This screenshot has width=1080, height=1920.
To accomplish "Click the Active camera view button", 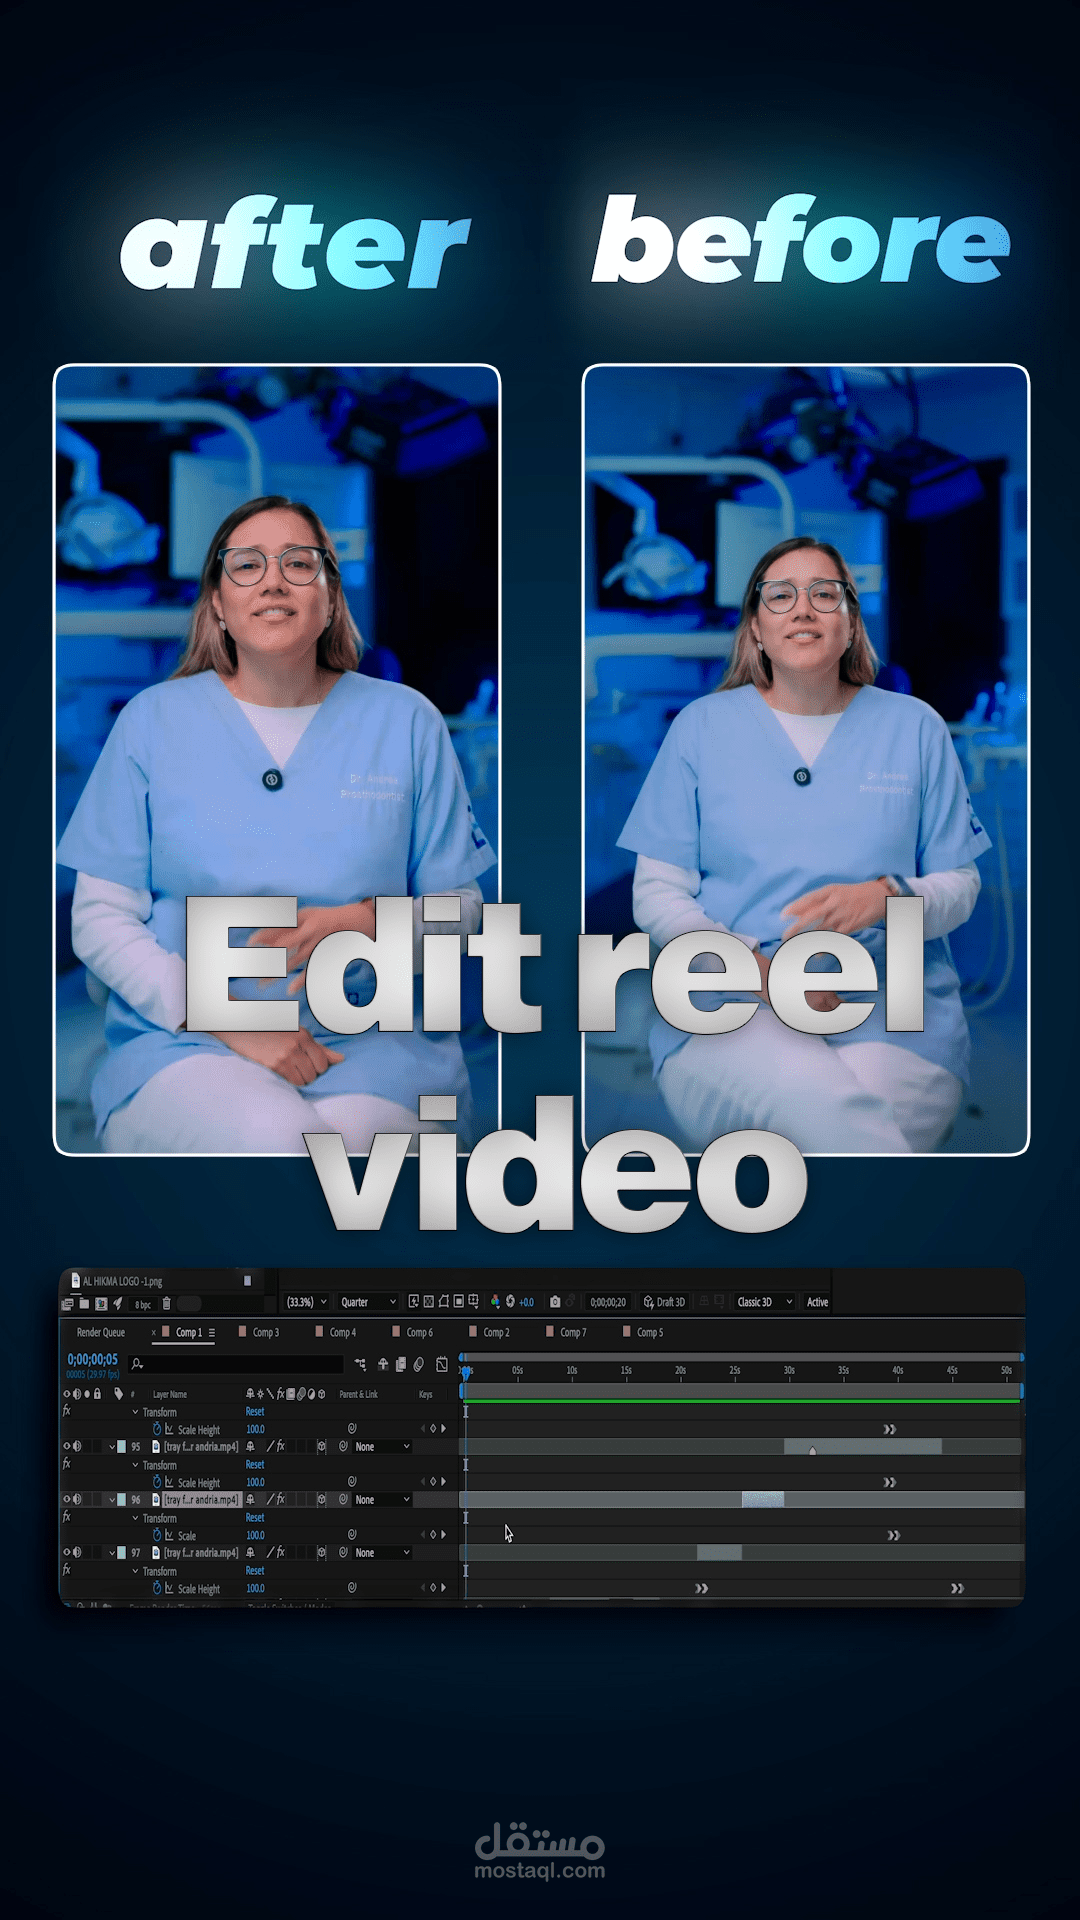I will [817, 1302].
